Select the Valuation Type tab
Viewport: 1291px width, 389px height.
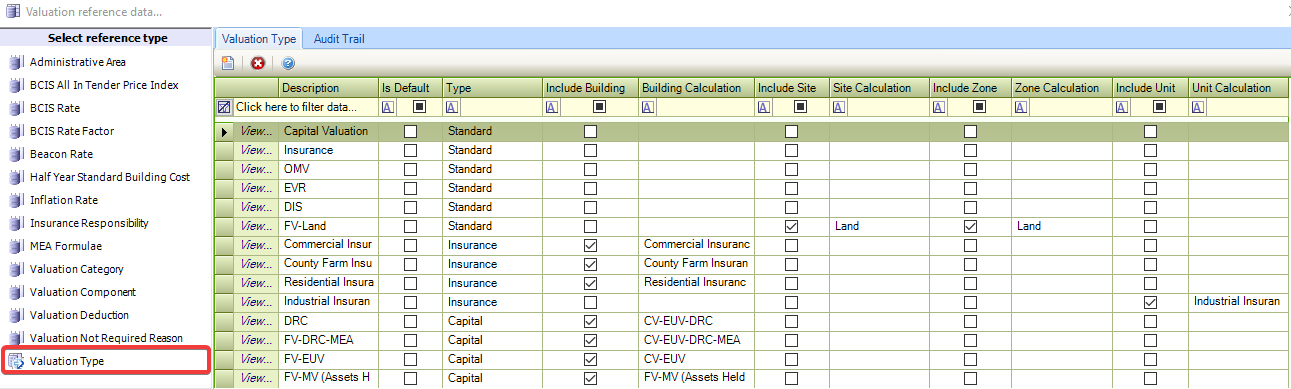click(259, 39)
